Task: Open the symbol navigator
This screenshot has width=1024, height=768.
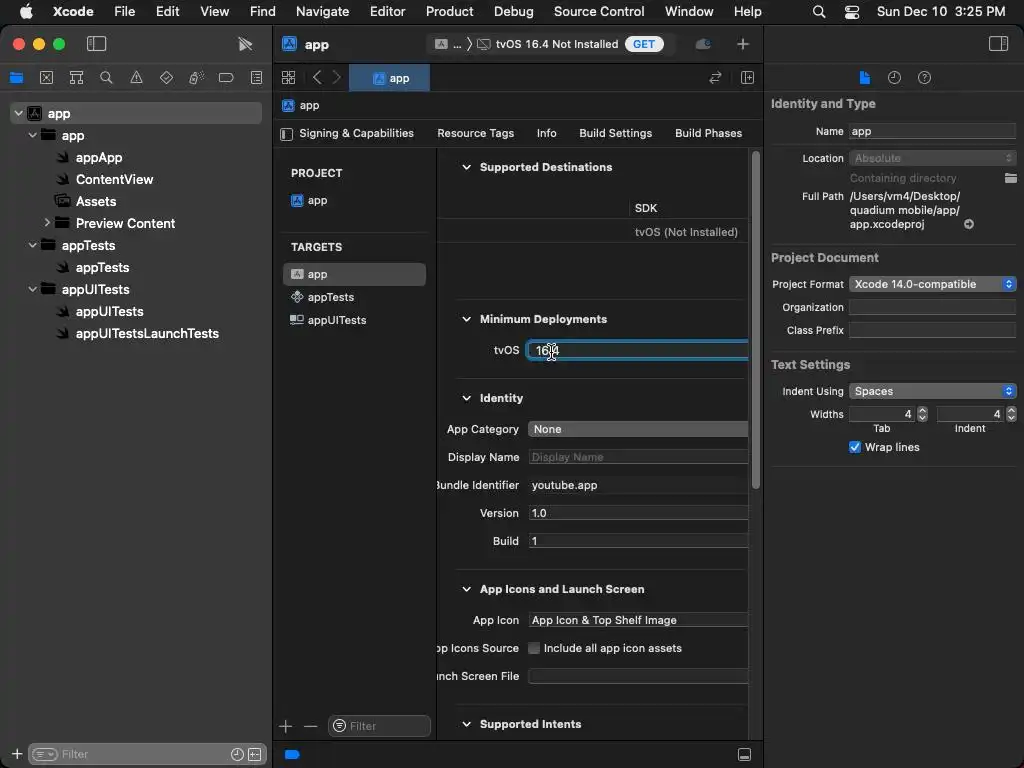Action: [x=76, y=78]
